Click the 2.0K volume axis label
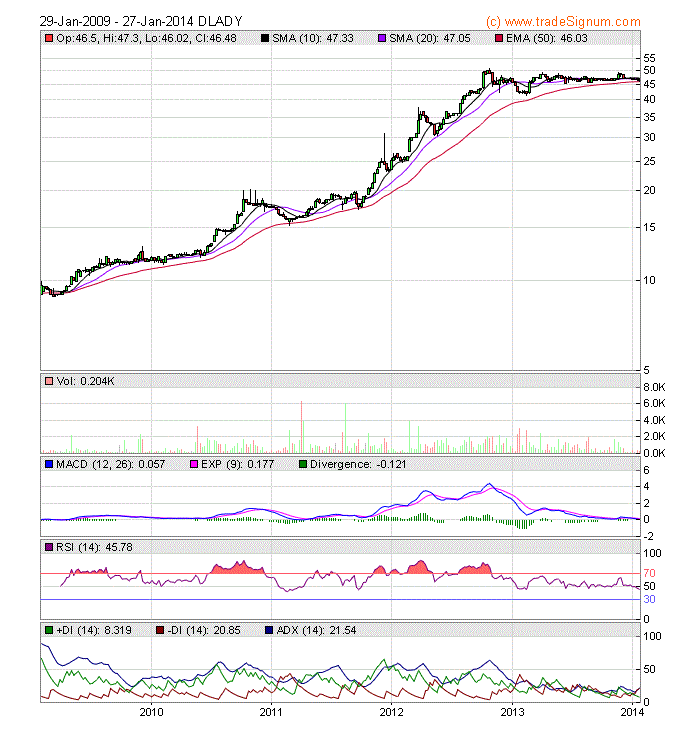Image resolution: width=680 pixels, height=733 pixels. coord(654,436)
